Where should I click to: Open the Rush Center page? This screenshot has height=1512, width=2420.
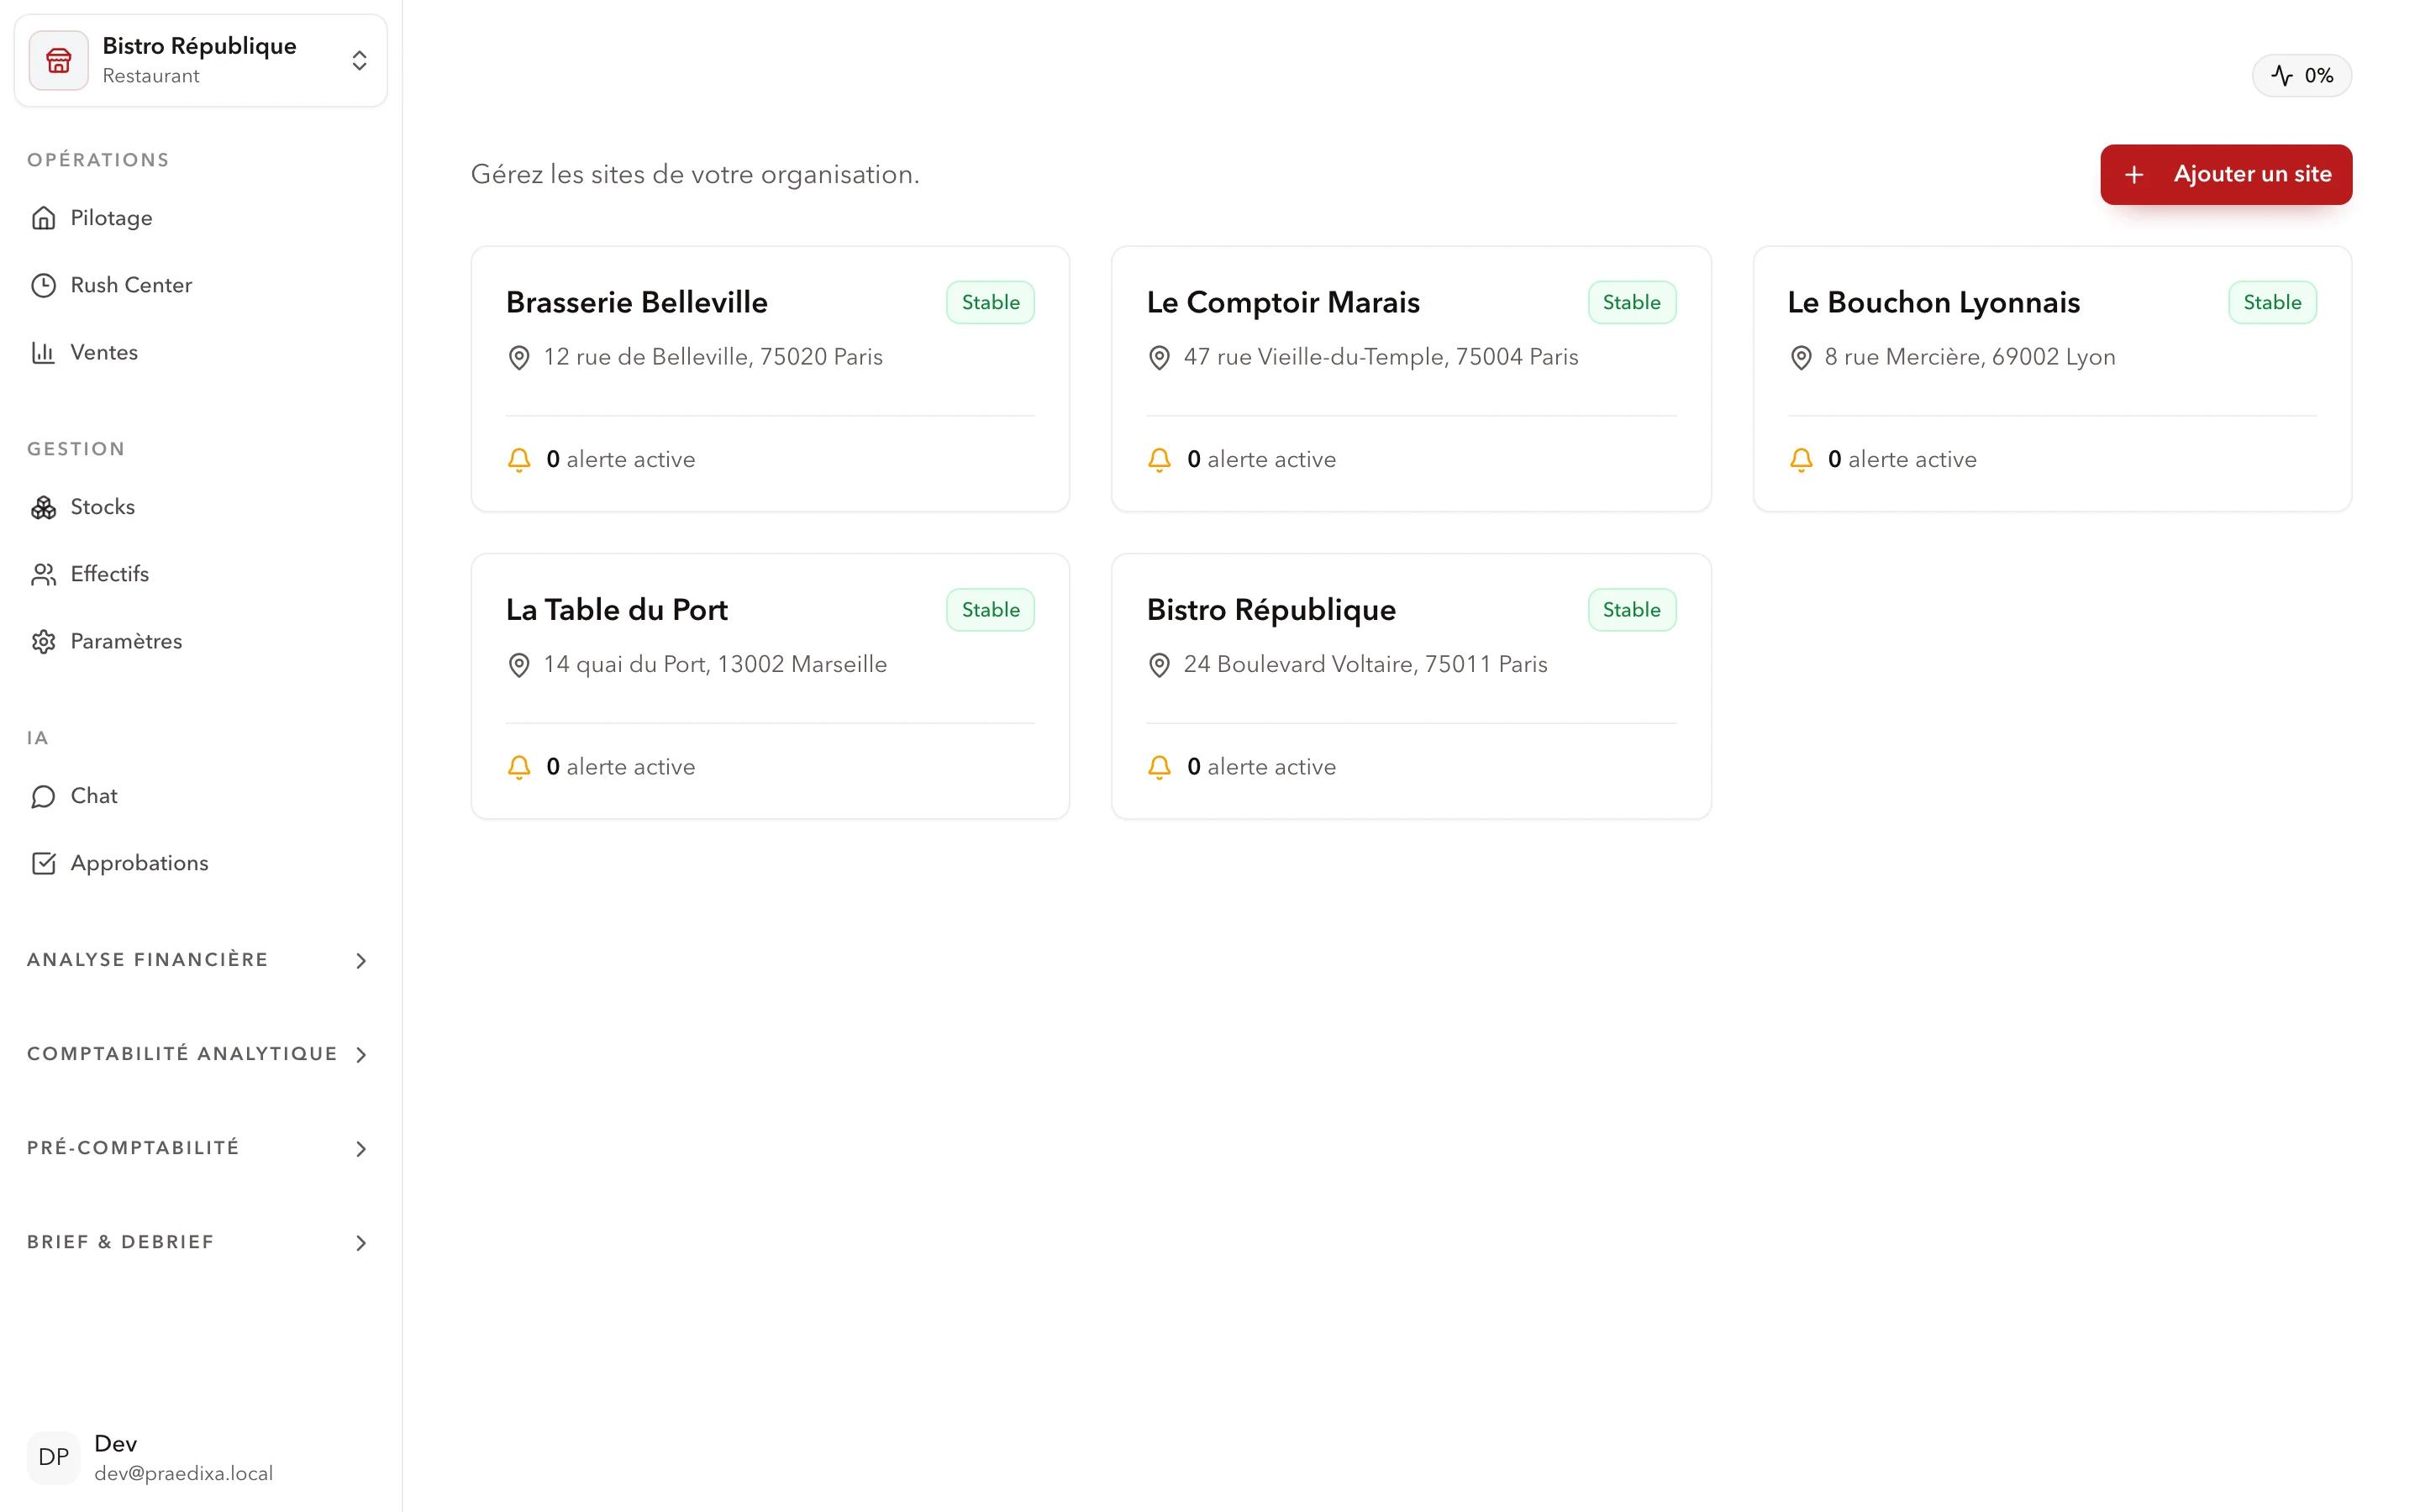coord(200,285)
